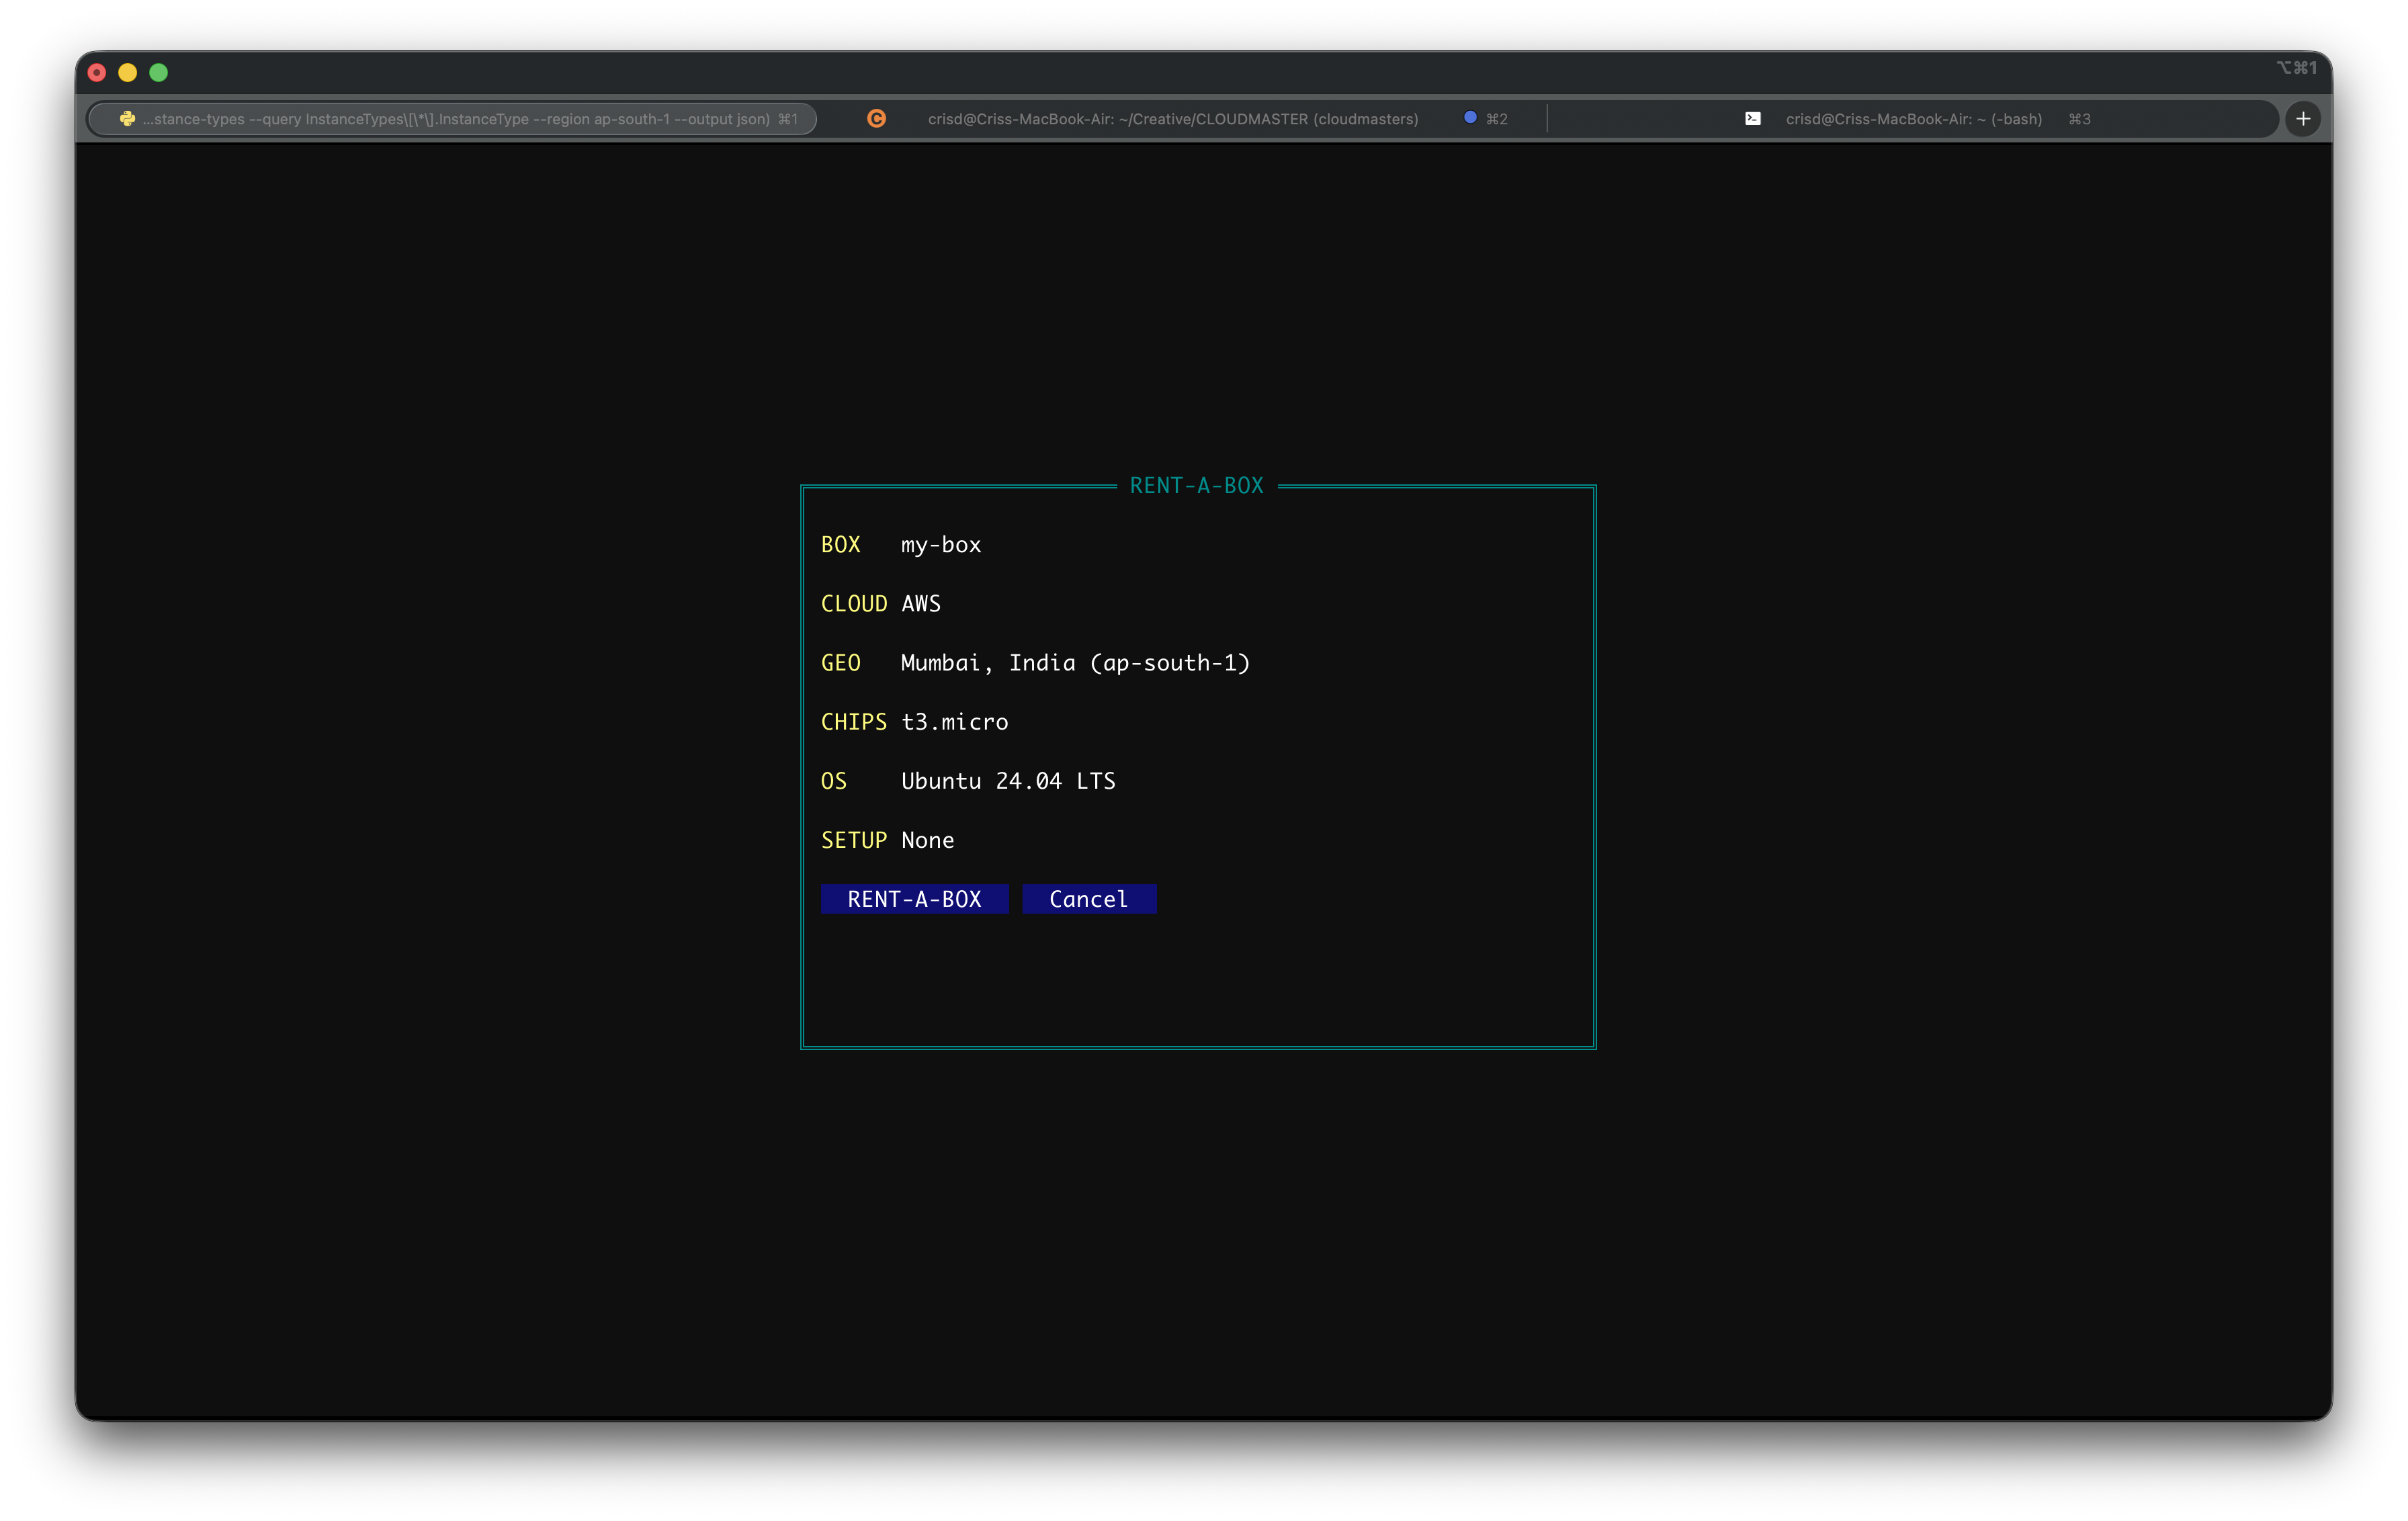Click the ⌥⌘1 window shortcut indicator
Viewport: 2408px width, 1521px height.
2297,68
